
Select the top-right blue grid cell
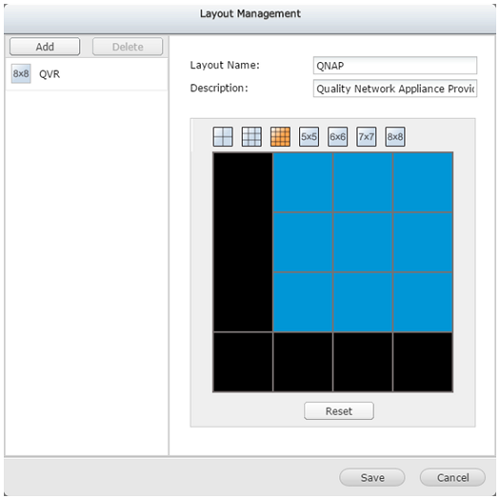click(x=423, y=182)
